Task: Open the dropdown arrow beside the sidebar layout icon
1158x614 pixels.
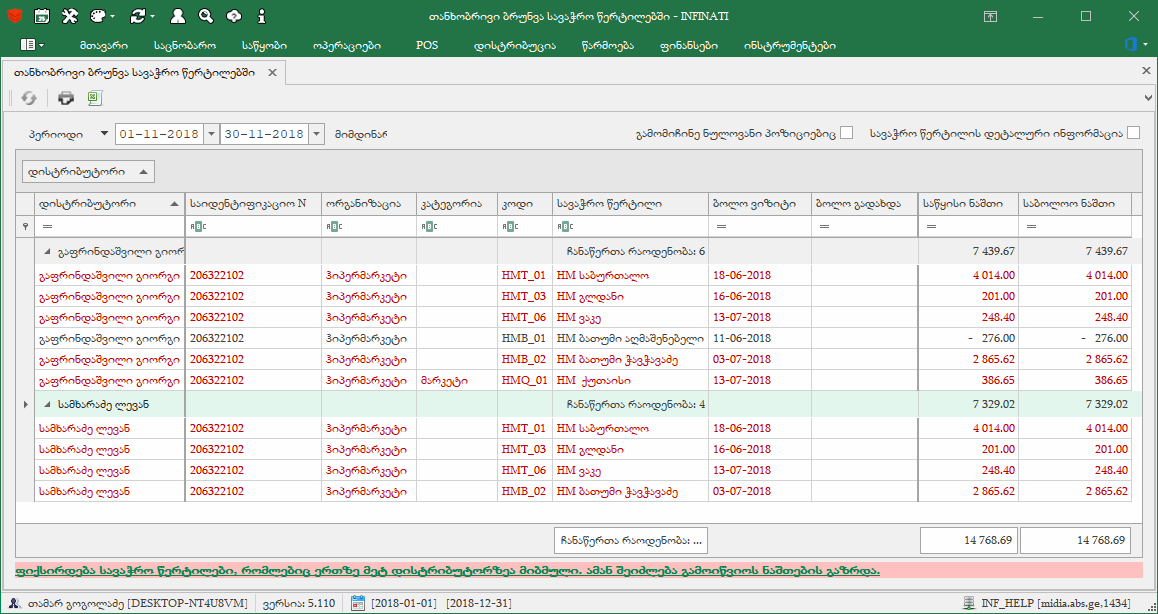Action: (41, 45)
